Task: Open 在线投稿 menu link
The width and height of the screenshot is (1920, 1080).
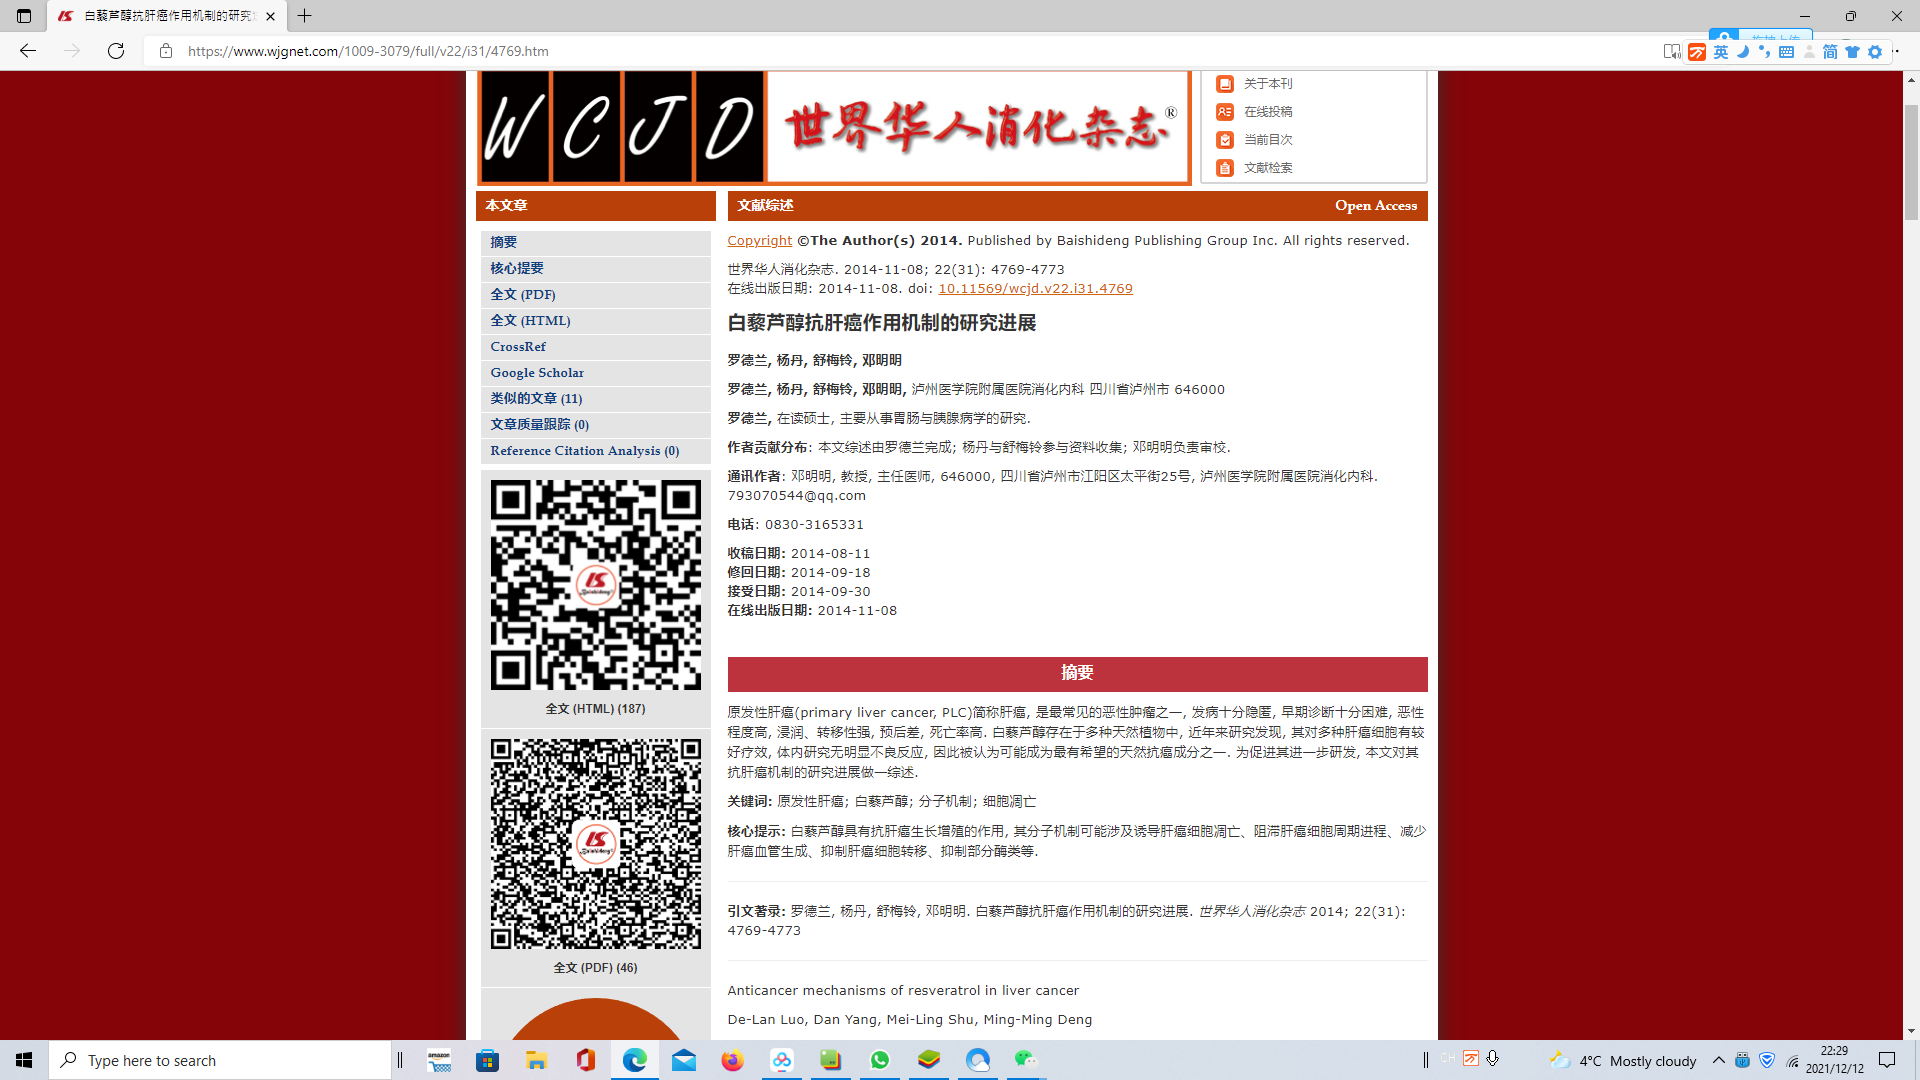Action: pyautogui.click(x=1268, y=112)
